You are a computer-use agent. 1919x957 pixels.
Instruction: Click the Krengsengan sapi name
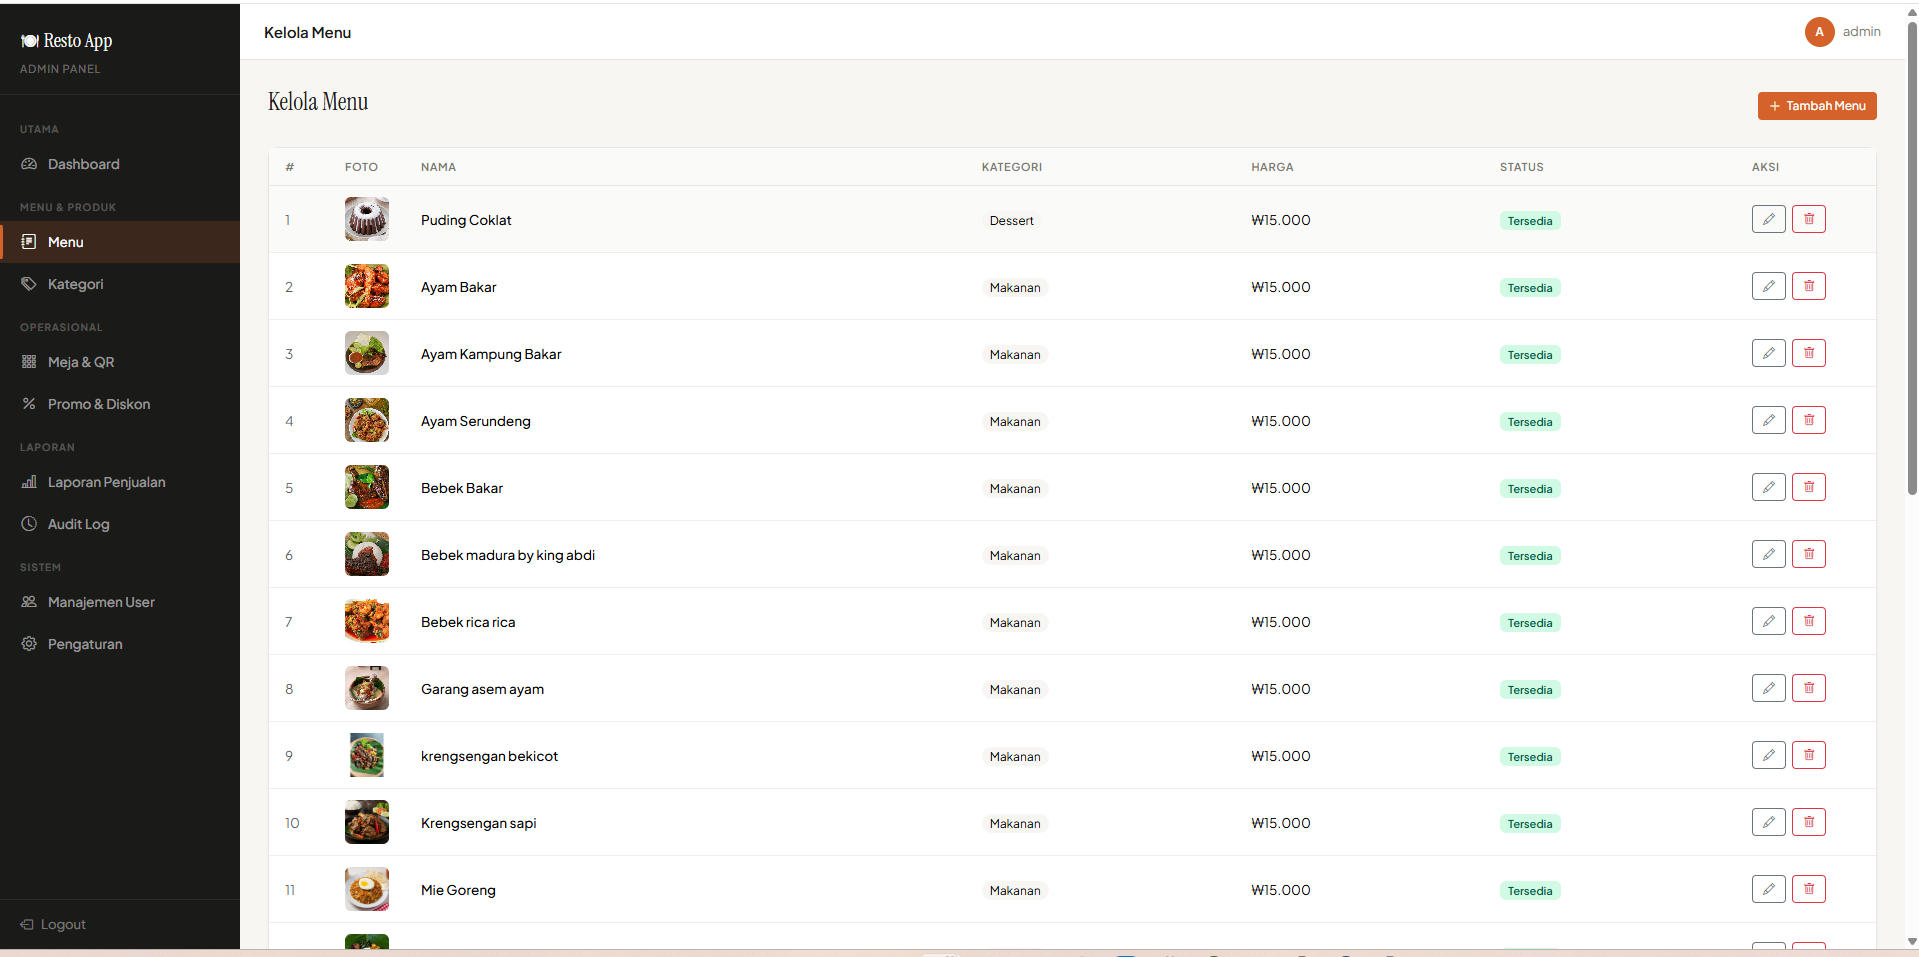[x=478, y=823]
